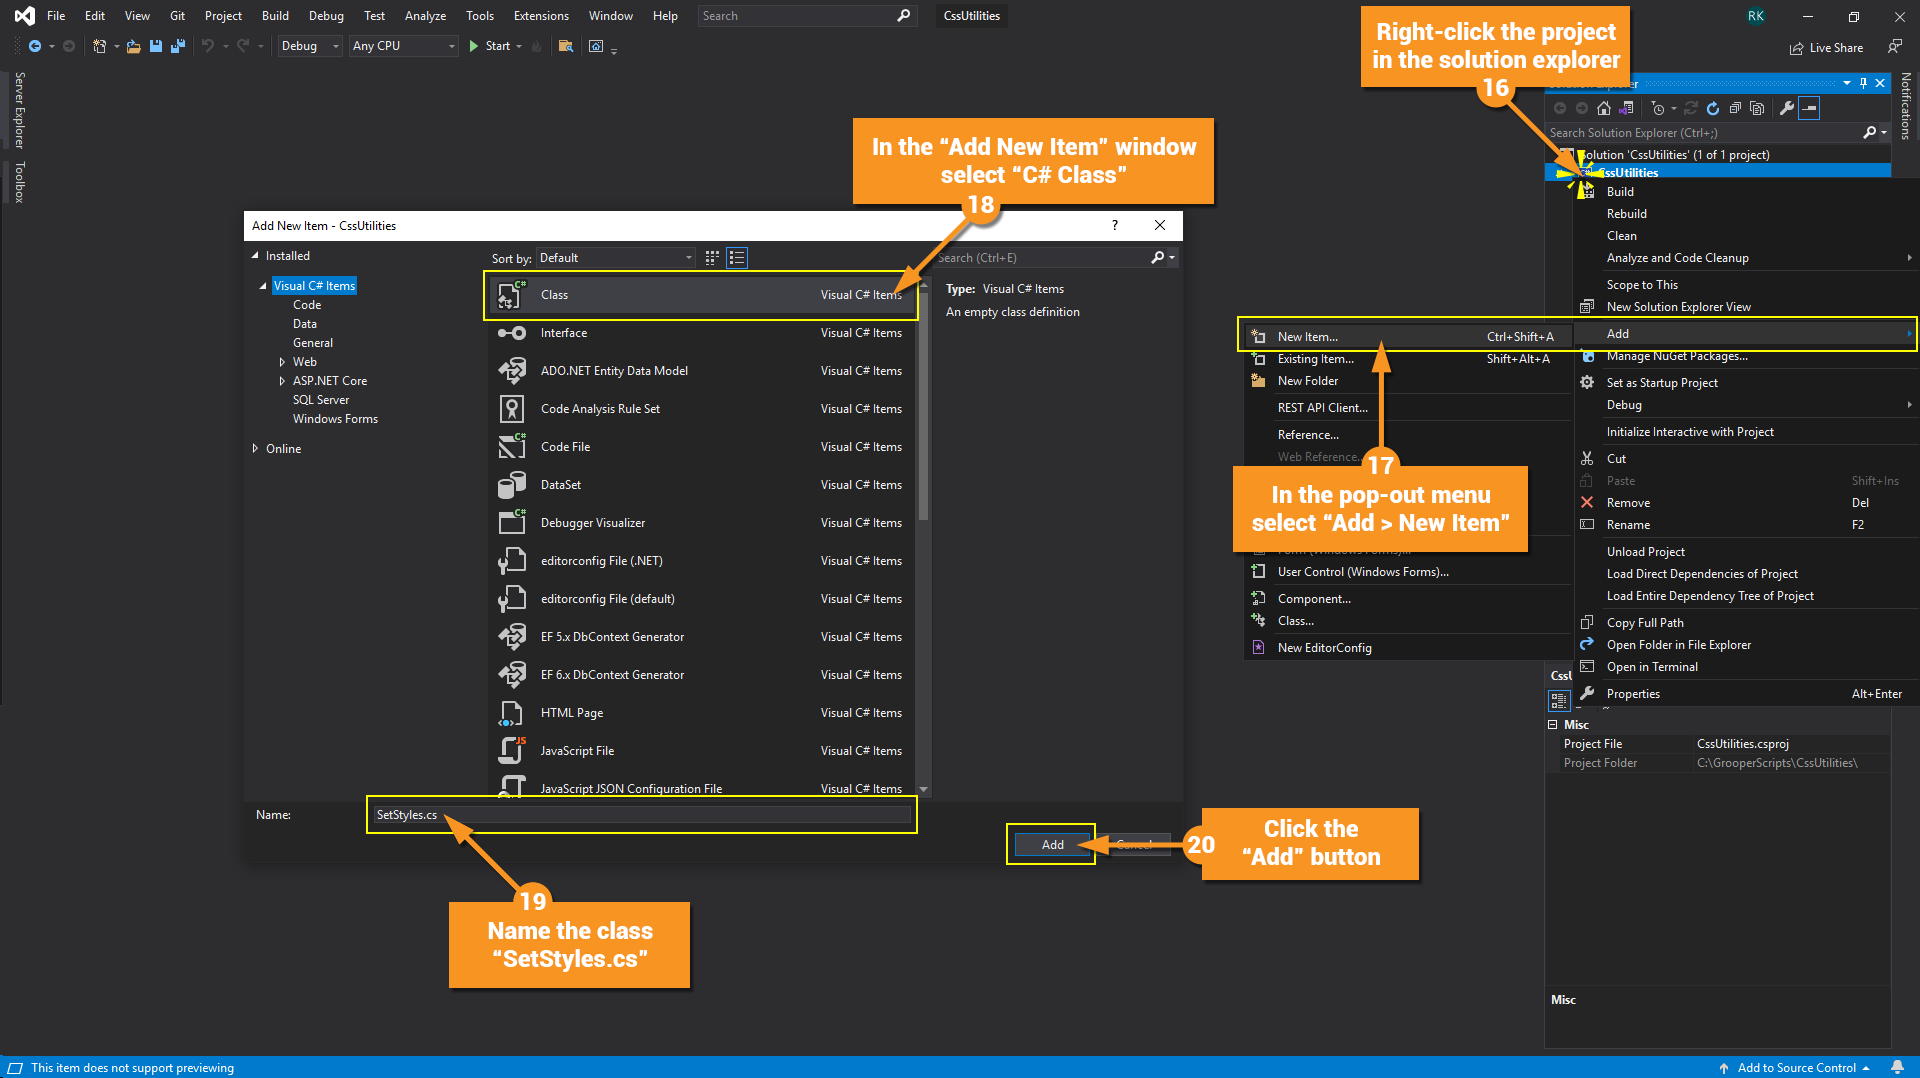This screenshot has height=1078, width=1920.
Task: Open the Extensions menu
Action: (540, 16)
